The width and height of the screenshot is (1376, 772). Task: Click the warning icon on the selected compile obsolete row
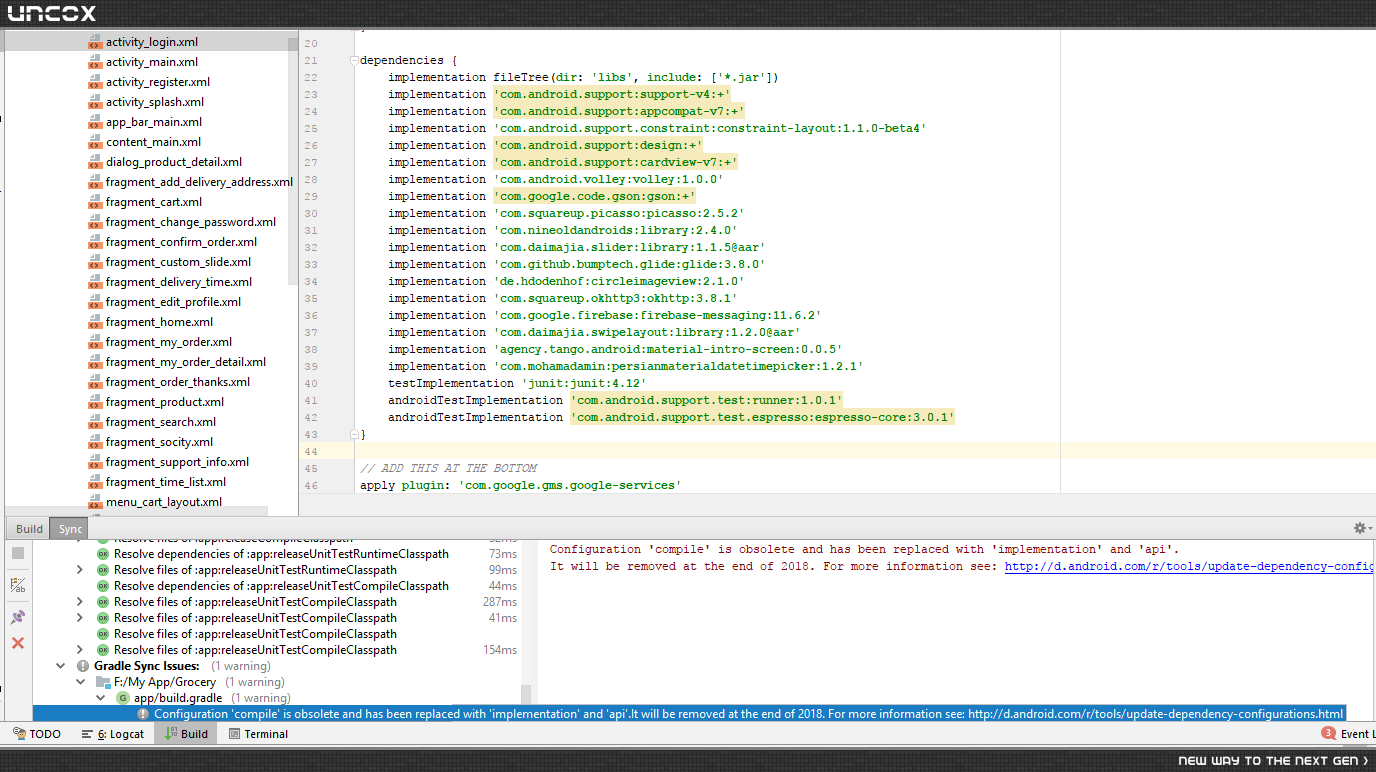143,714
